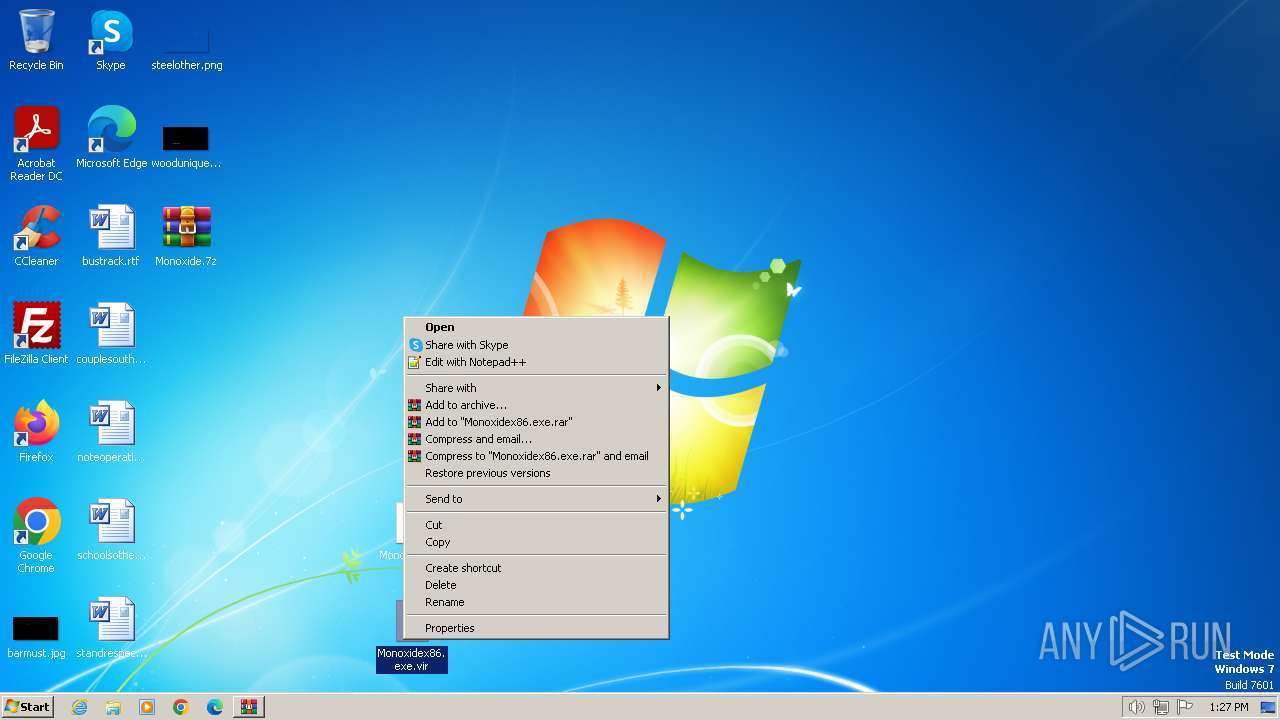1280x720 pixels.
Task: Choose Compress to "Monoxidex86.exe.rar" and email
Action: click(536, 456)
